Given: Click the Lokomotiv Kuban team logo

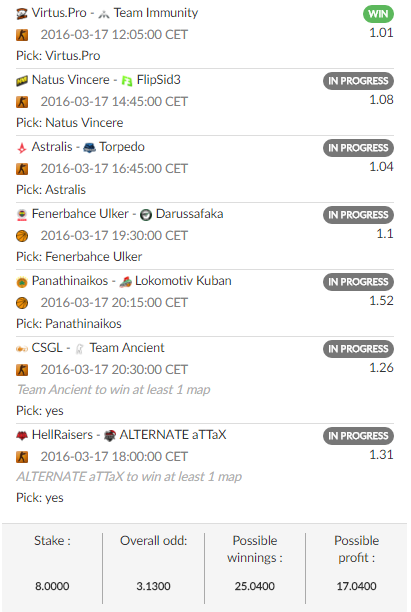Looking at the screenshot, I should pos(125,282).
